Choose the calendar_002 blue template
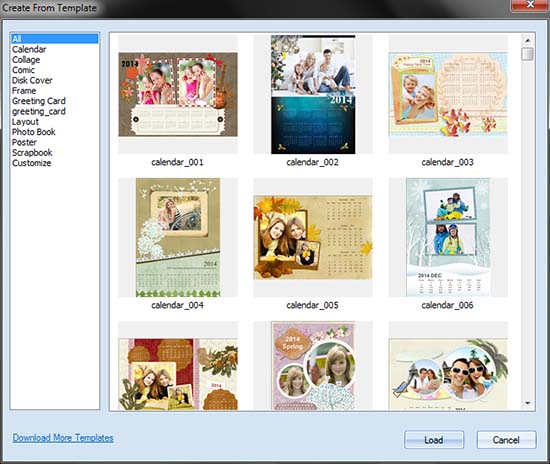The height and width of the screenshot is (464, 550). point(313,94)
